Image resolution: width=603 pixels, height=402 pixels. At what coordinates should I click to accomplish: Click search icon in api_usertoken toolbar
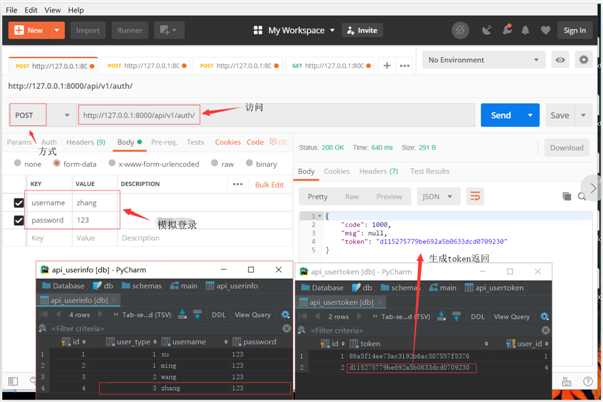[545, 317]
